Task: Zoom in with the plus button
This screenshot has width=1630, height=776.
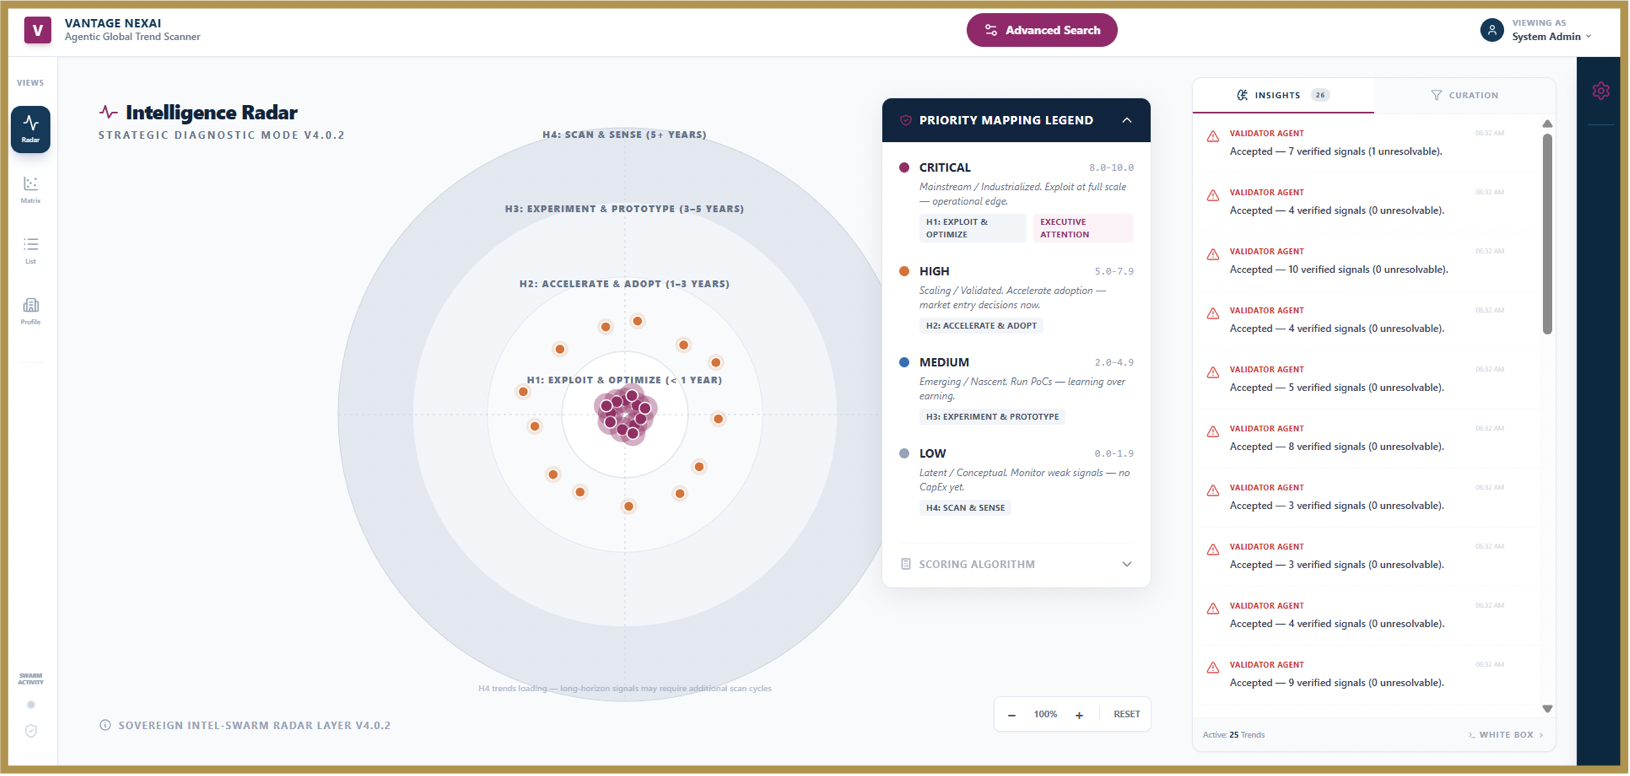Action: click(x=1079, y=715)
